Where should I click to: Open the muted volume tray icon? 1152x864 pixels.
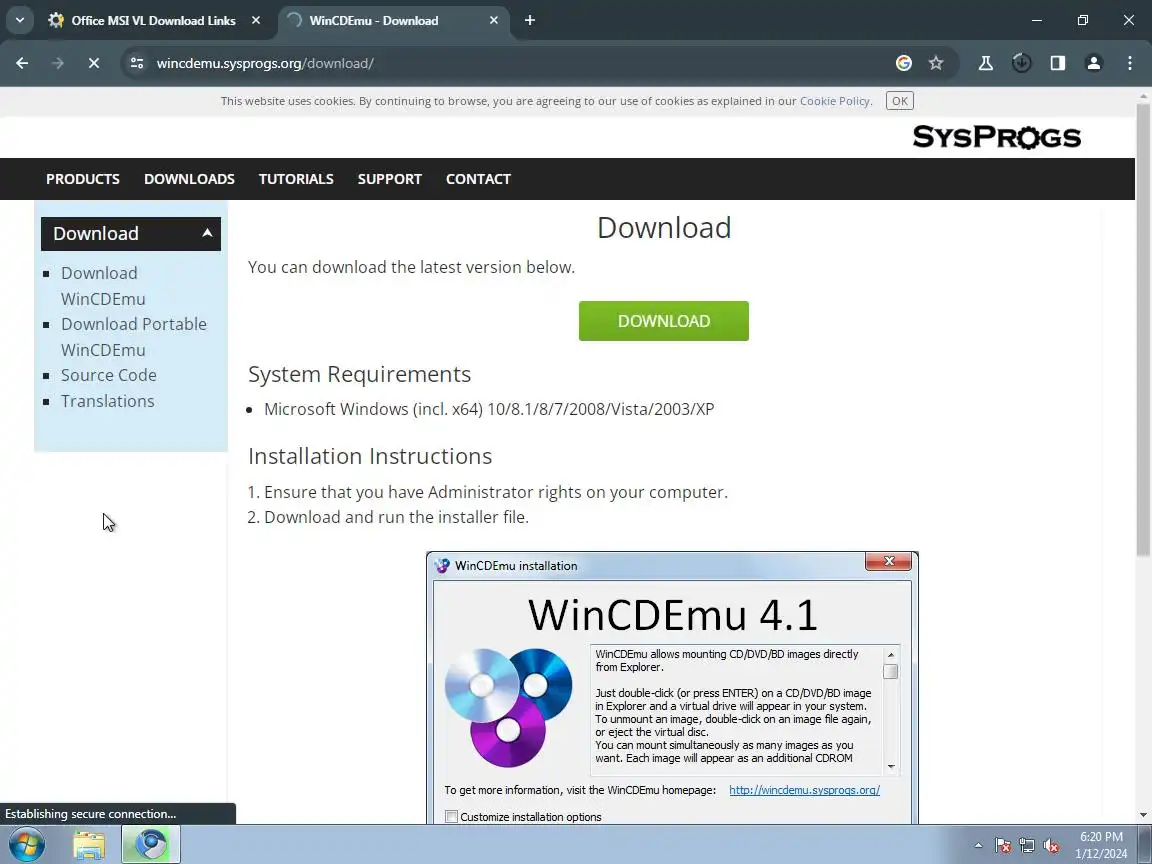coord(1051,846)
